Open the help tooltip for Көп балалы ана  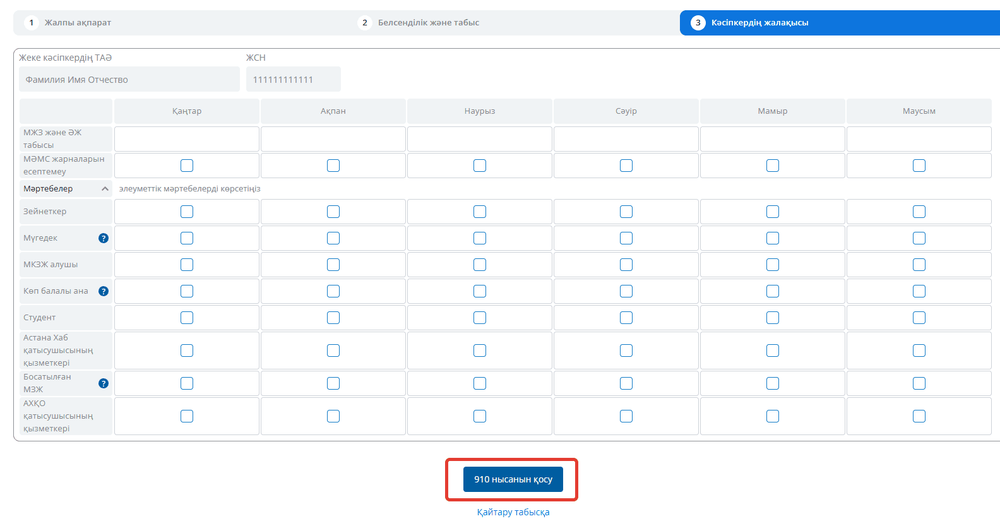pos(103,291)
